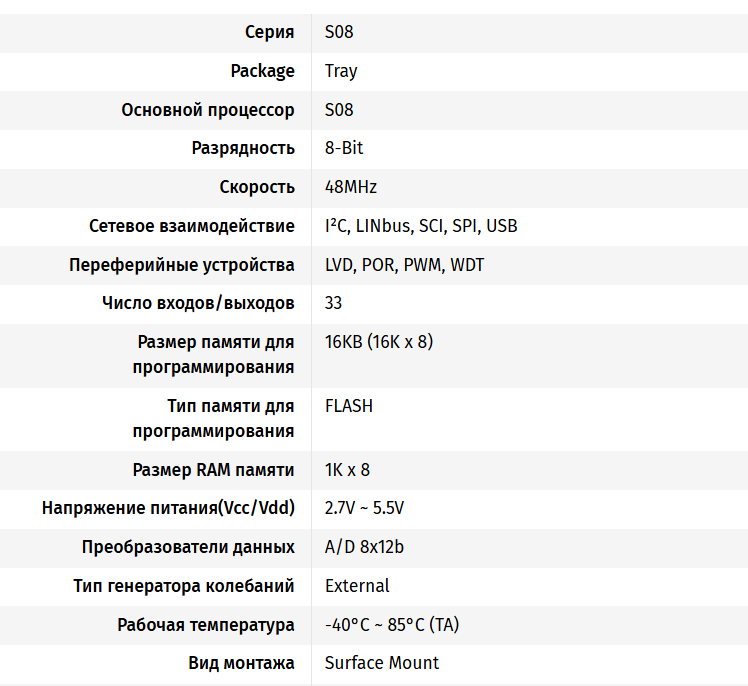
Task: Select the "A/D 8x12b" value
Action: pyautogui.click(x=364, y=547)
